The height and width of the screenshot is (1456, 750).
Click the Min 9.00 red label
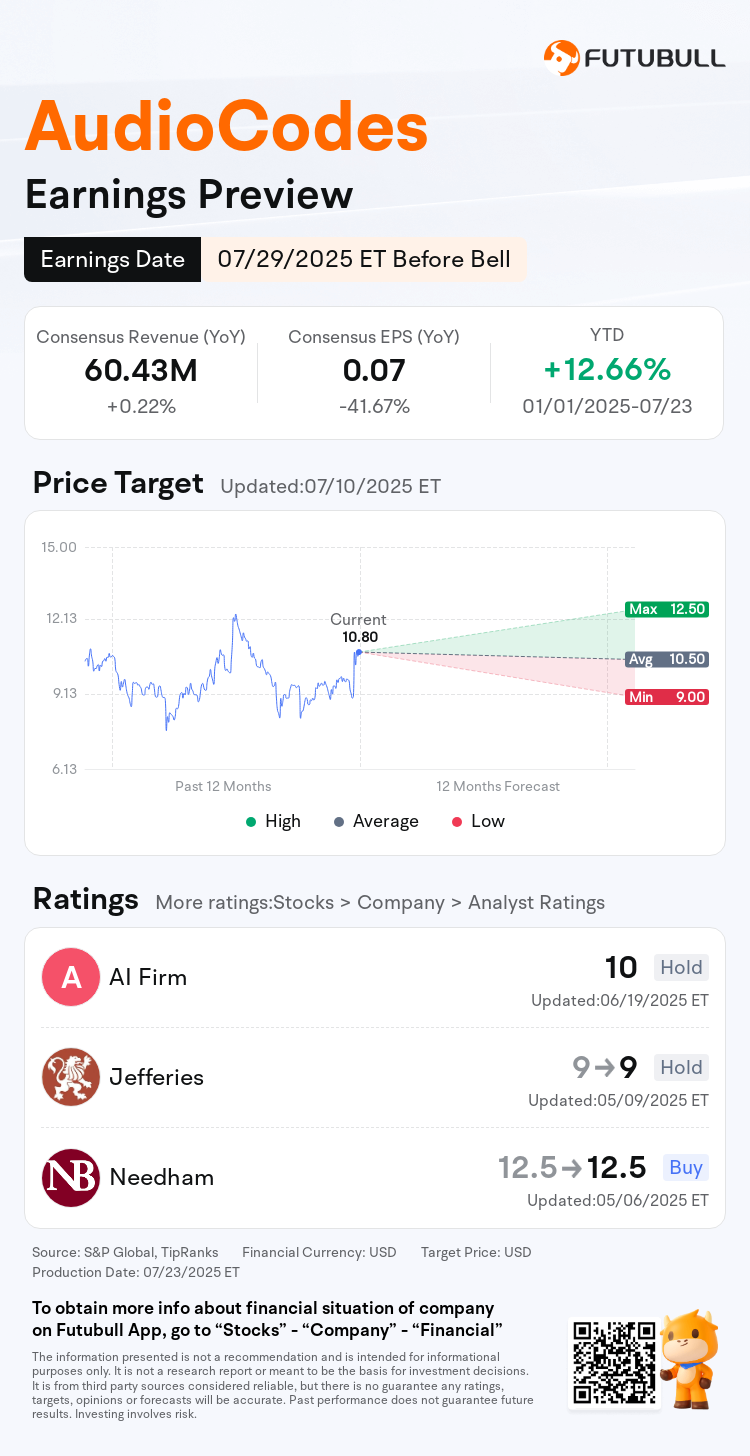(x=667, y=697)
